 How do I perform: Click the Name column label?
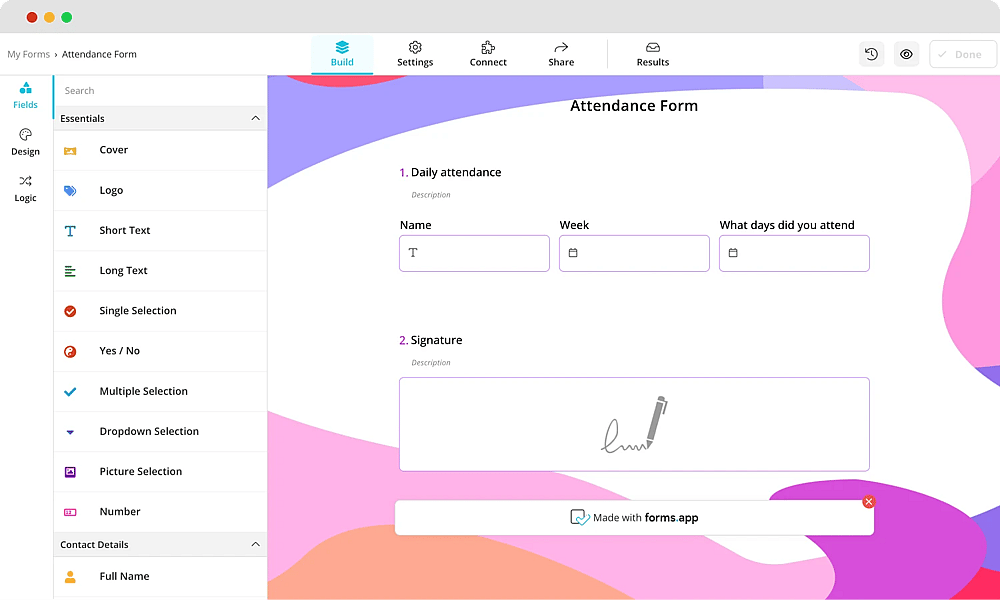[x=416, y=225]
